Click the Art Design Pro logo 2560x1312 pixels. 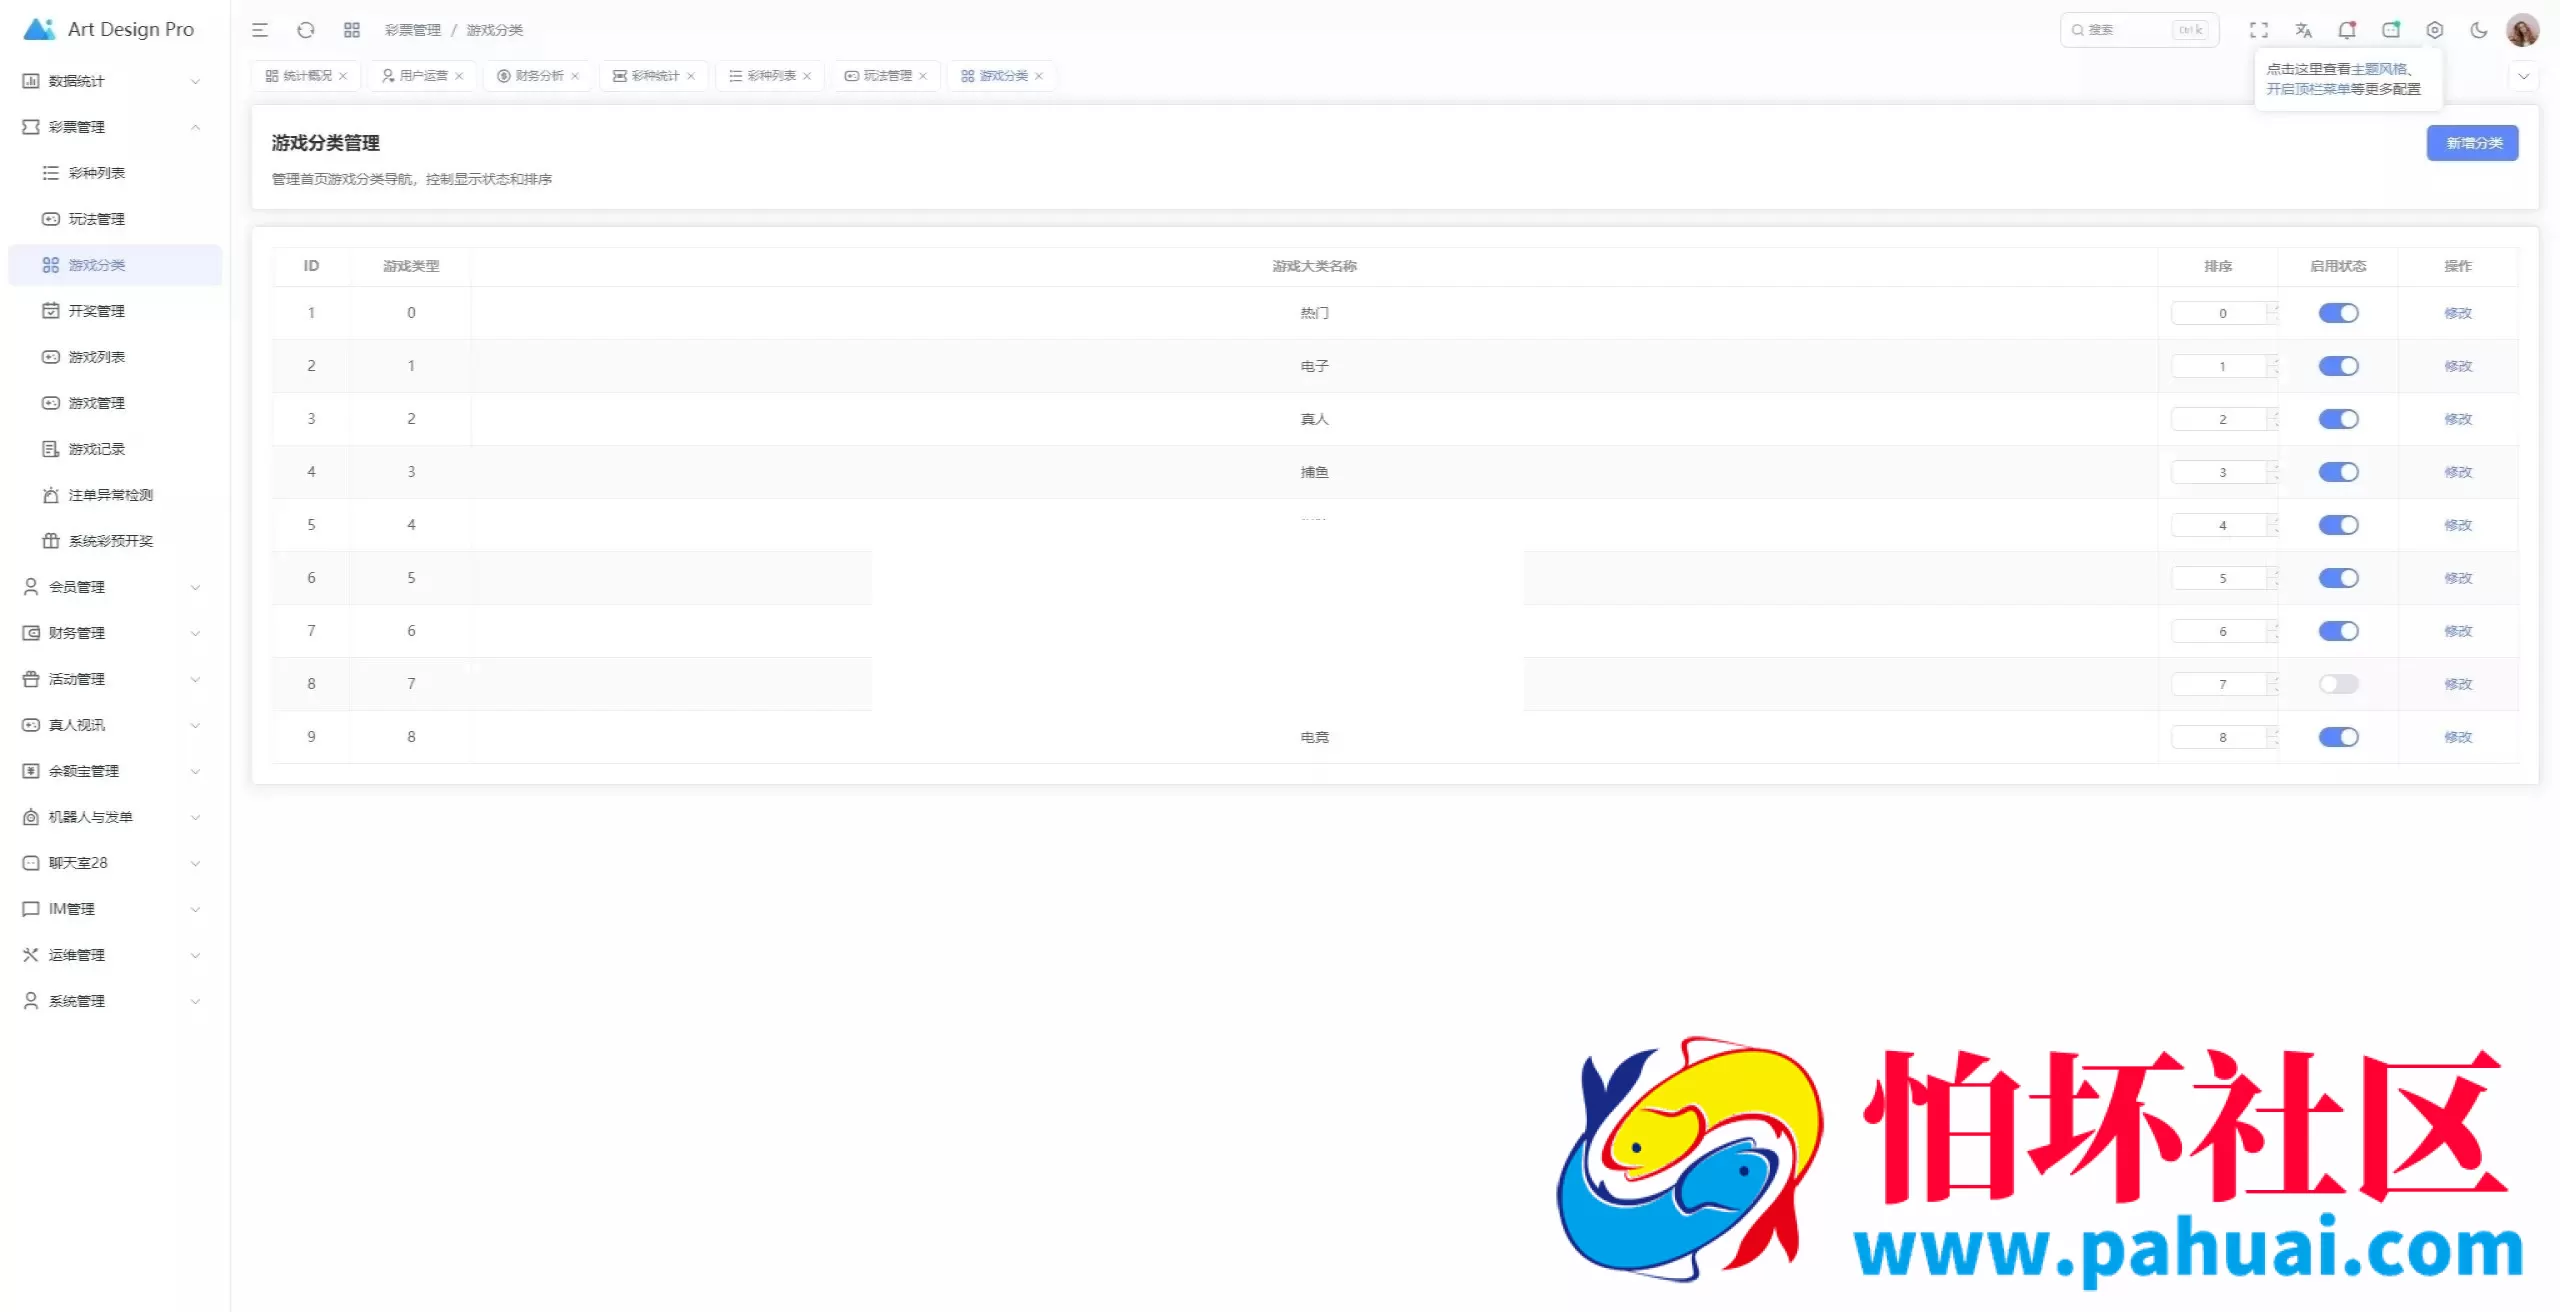click(x=108, y=29)
